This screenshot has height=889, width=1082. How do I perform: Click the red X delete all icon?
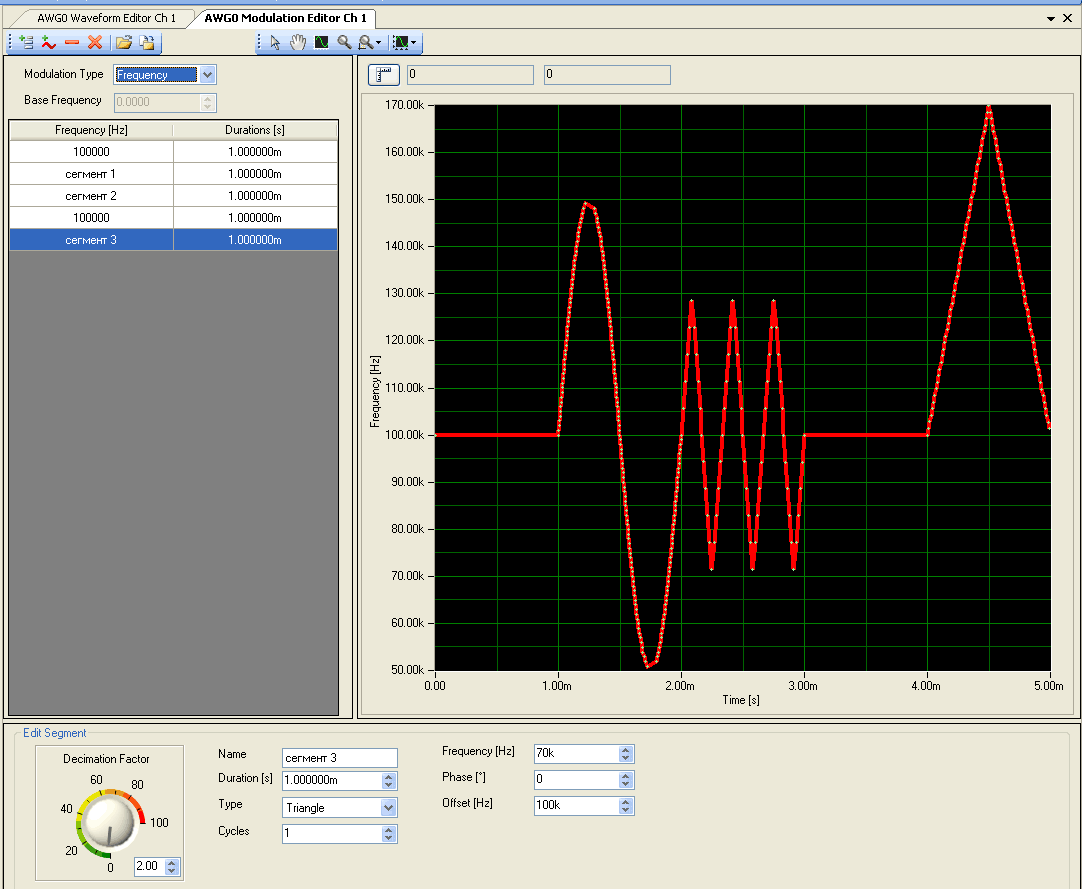point(95,42)
